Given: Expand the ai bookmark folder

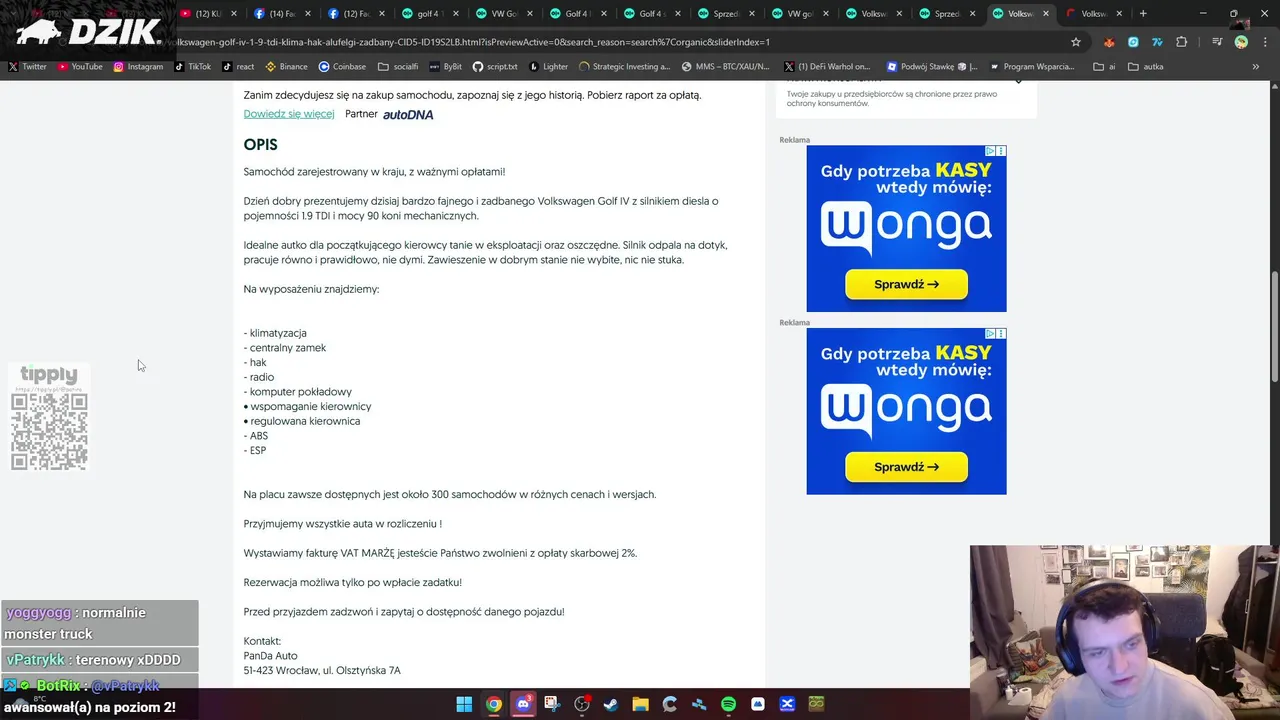Looking at the screenshot, I should click(1105, 67).
